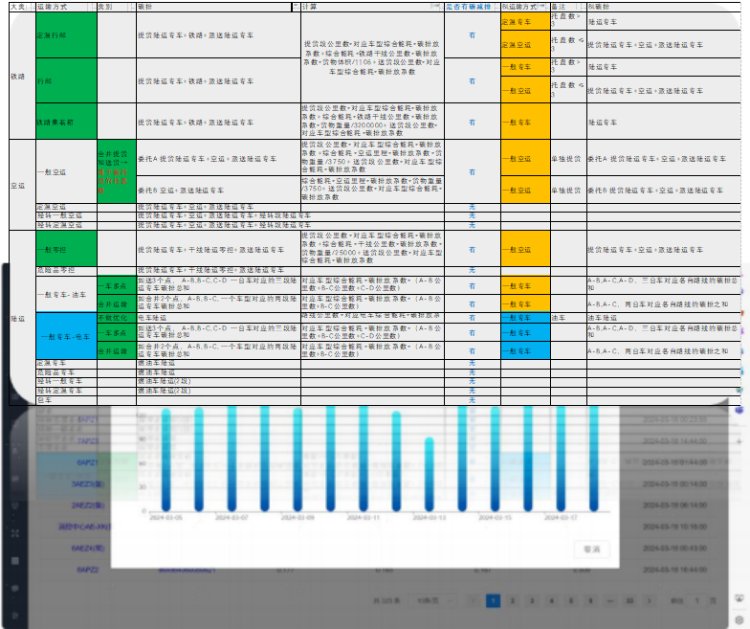Screen dimensions: 750x629
Task: Open the 计算 column header filter arrow
Action: 434,6
